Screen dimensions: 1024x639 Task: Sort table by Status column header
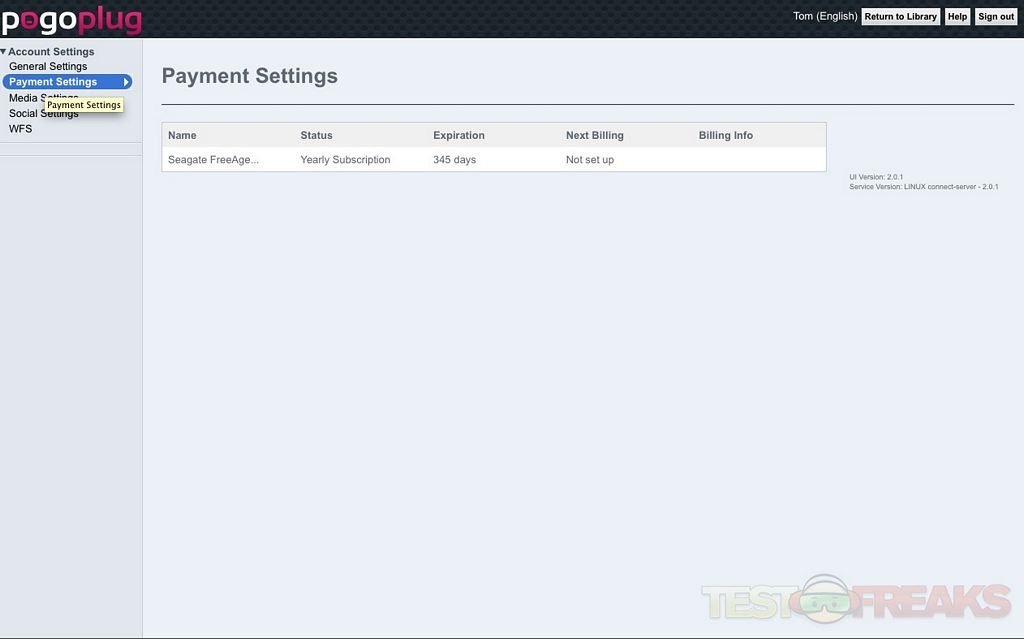[x=316, y=135]
